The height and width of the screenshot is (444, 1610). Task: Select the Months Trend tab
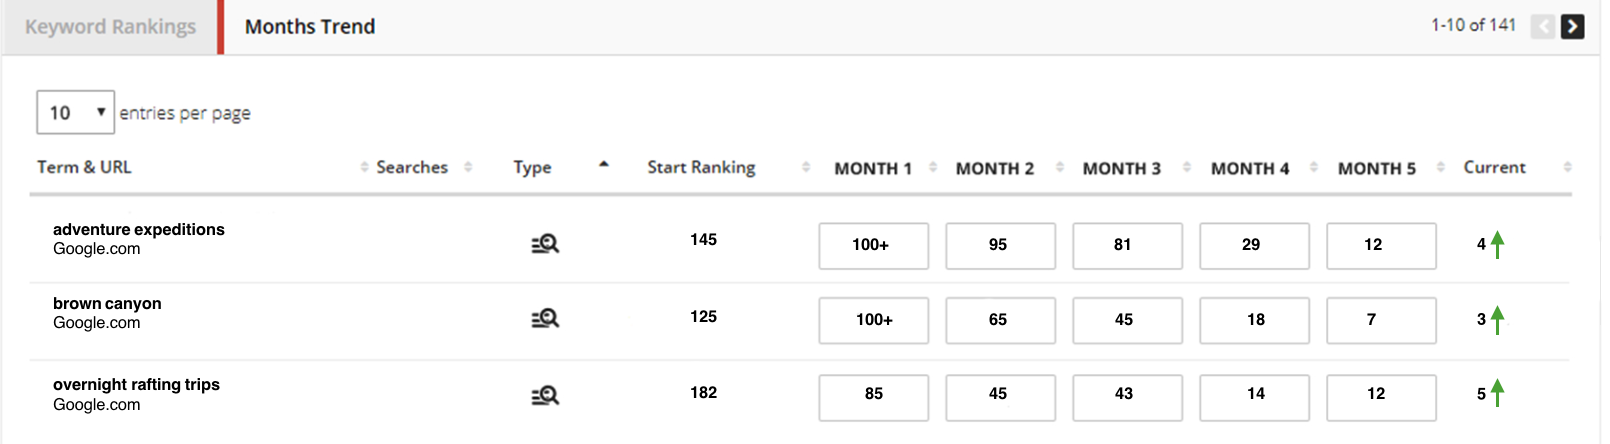(x=310, y=27)
